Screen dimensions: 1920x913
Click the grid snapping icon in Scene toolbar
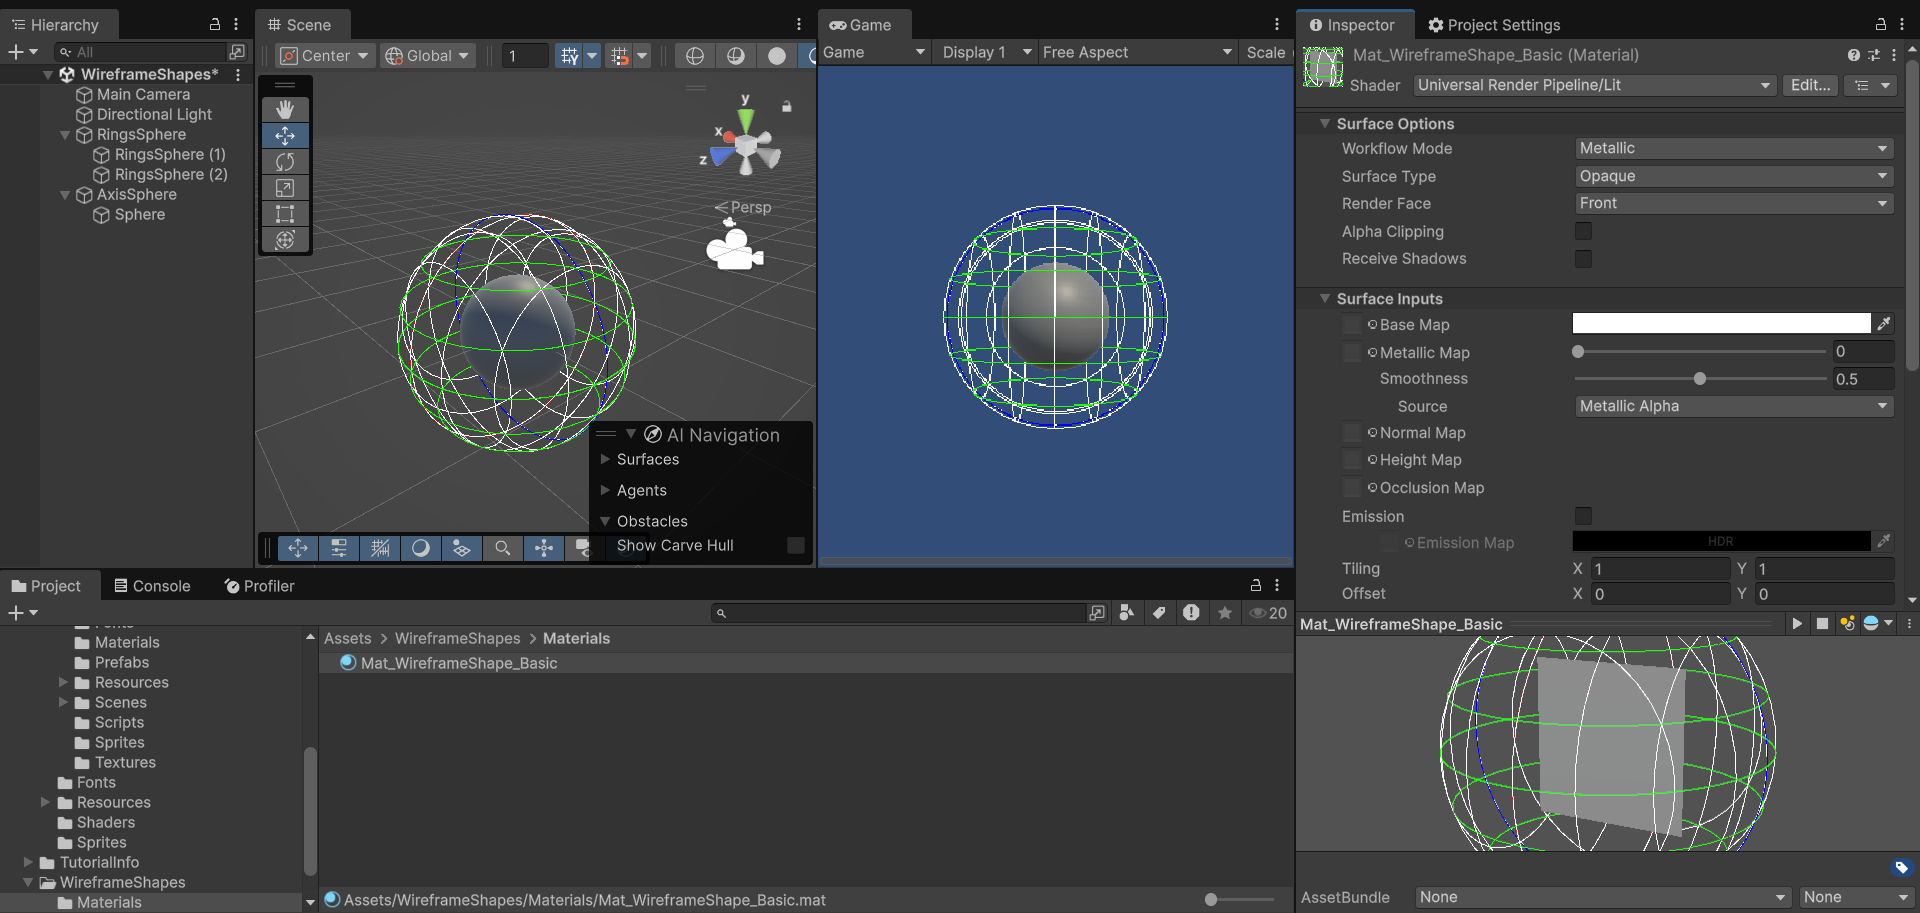[x=622, y=55]
